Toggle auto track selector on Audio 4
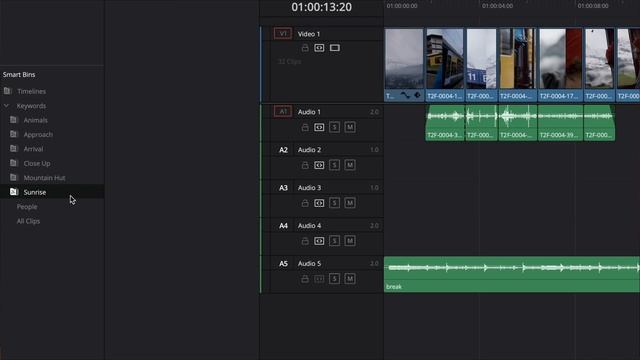This screenshot has height=360, width=640. point(319,241)
